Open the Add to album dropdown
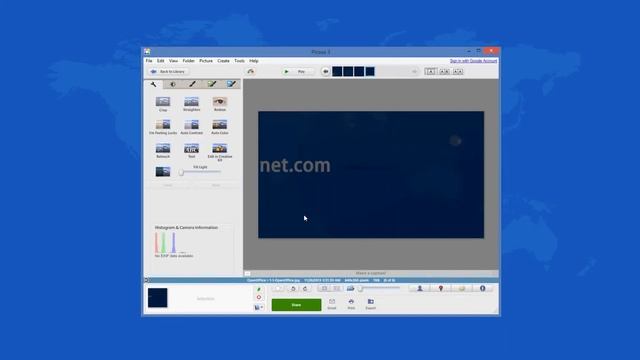The image size is (640, 360). [x=258, y=307]
